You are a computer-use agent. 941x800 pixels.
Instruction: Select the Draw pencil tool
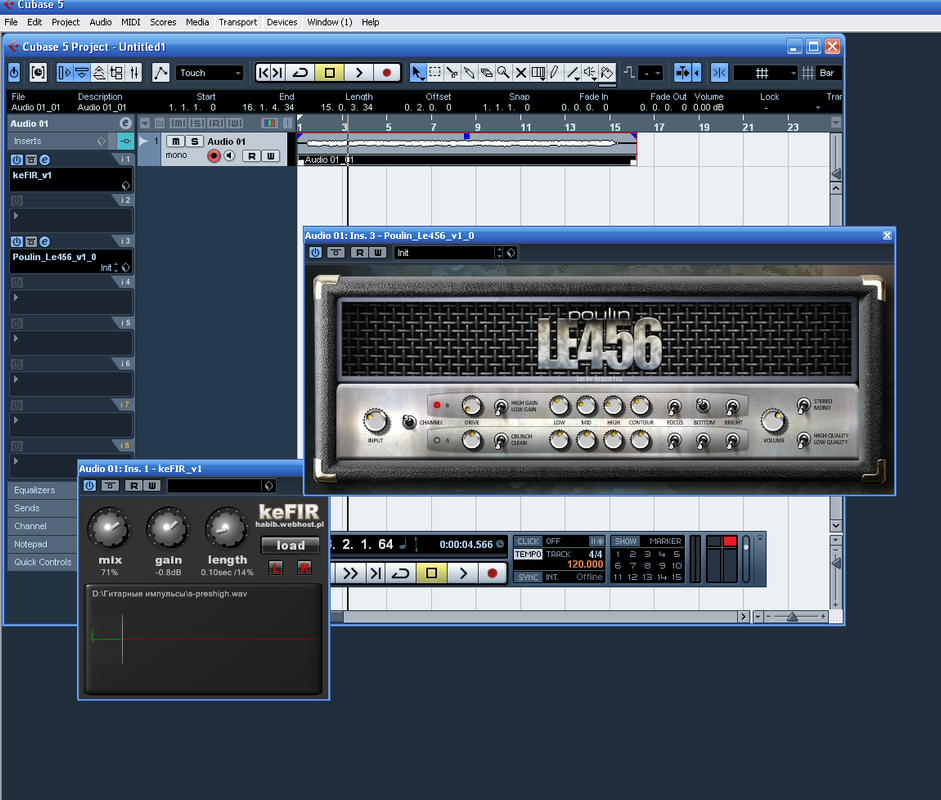click(555, 73)
